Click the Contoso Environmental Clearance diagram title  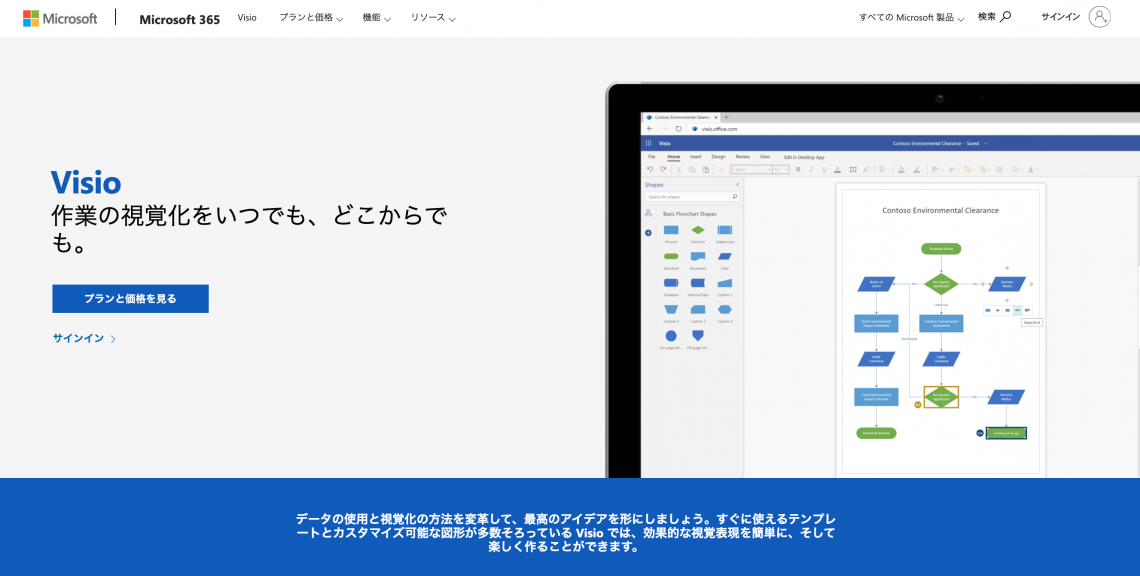(940, 210)
